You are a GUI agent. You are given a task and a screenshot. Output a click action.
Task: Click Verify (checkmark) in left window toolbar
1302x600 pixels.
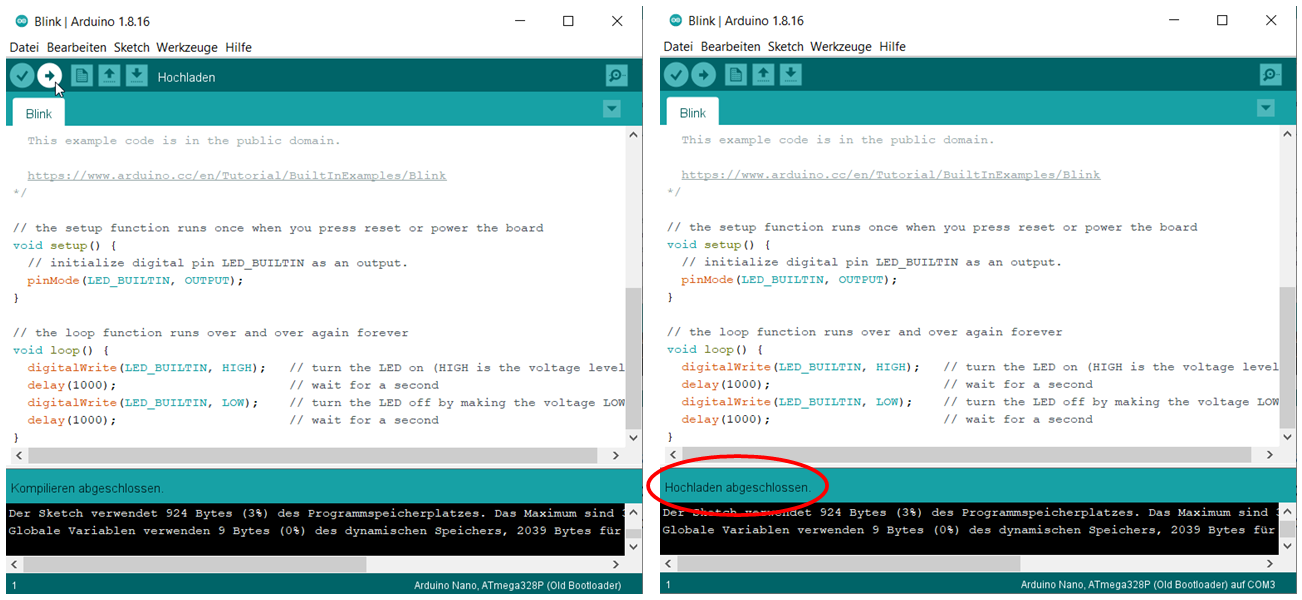click(21, 74)
